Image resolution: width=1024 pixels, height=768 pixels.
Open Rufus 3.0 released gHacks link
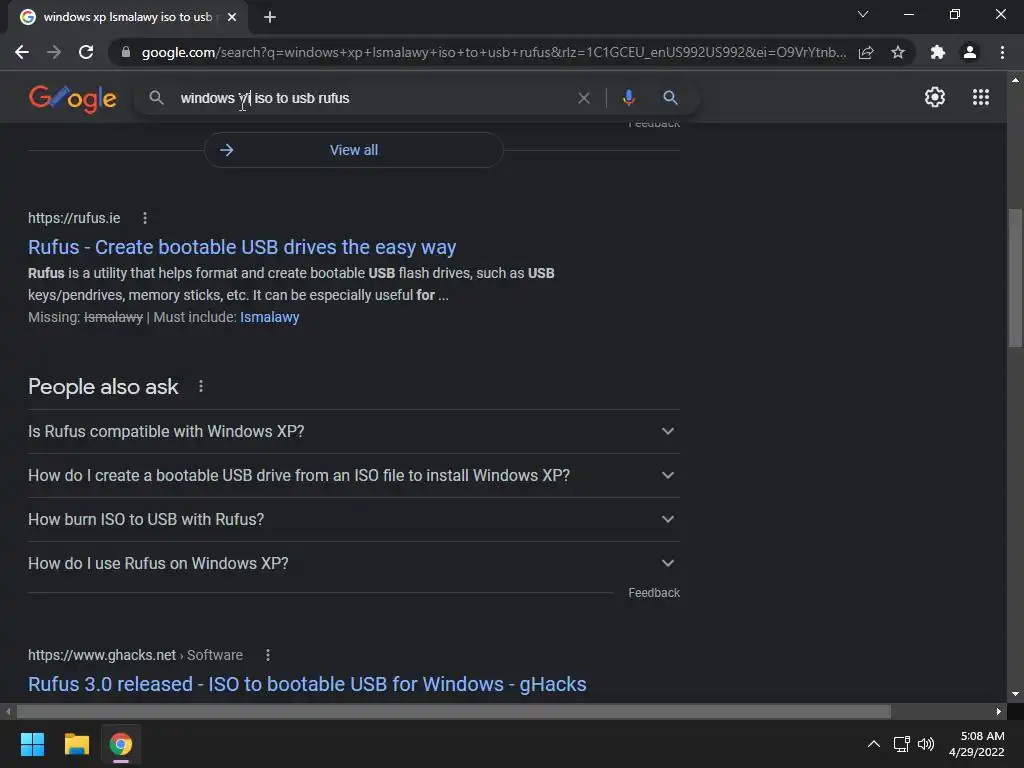[x=307, y=684]
